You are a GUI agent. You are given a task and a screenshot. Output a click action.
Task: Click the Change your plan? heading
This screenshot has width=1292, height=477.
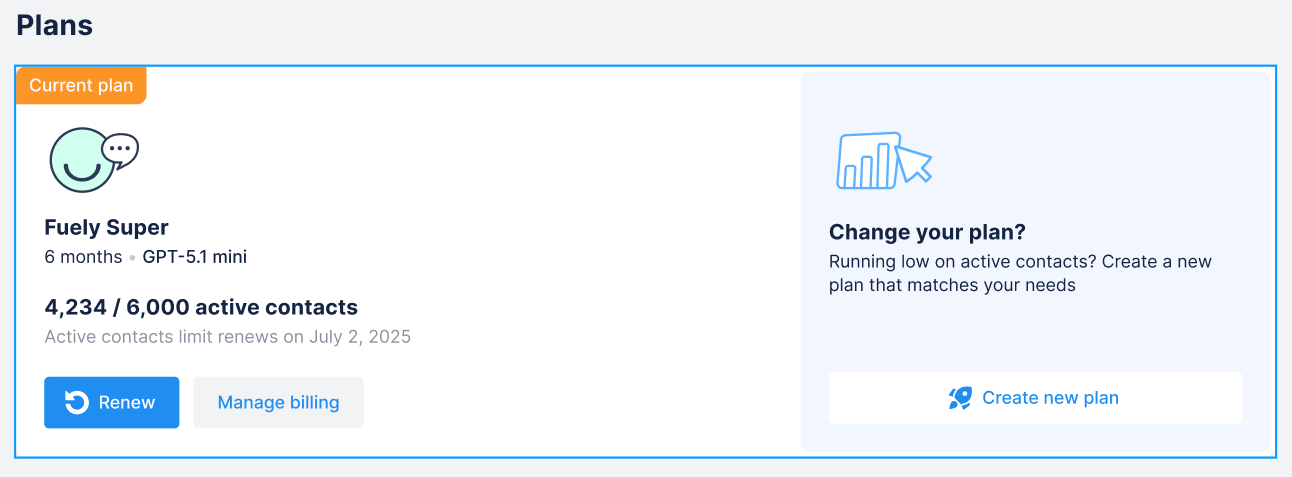(x=927, y=233)
